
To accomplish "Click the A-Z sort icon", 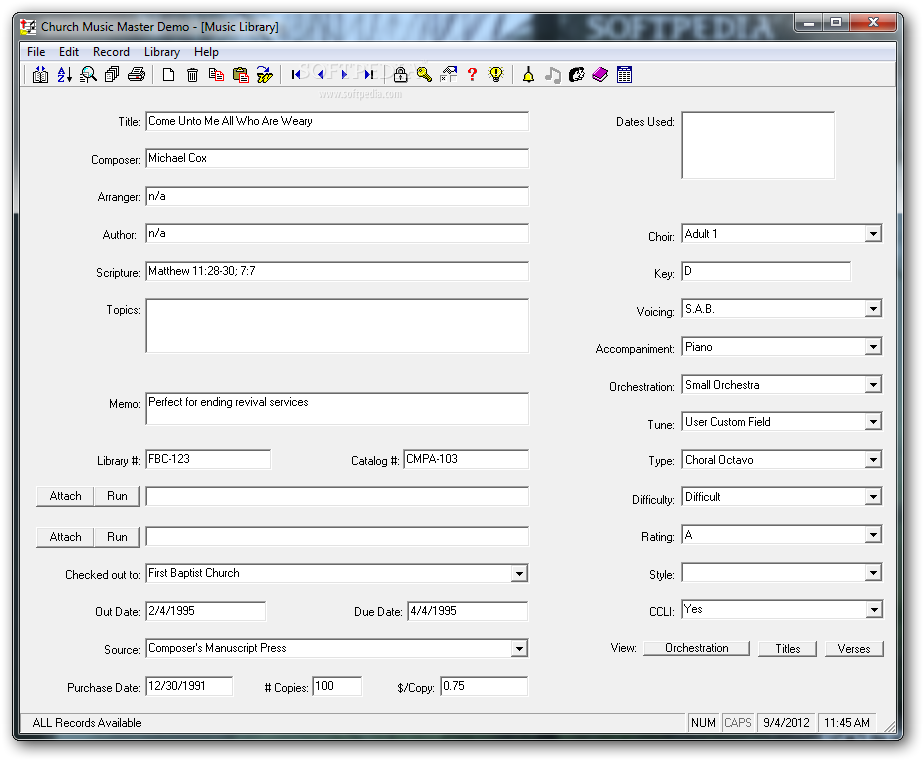I will 64,75.
